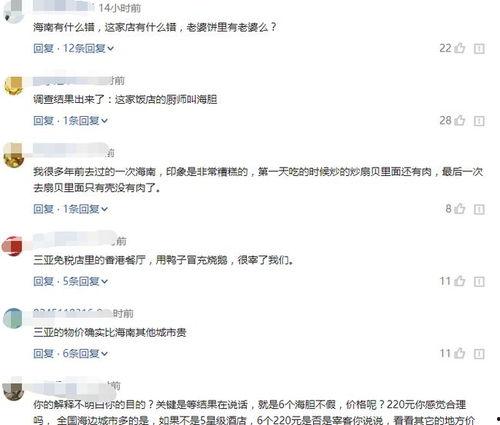The image size is (500, 425).
Task: Reply to the 三亚免税店 comment
Action: 44,281
